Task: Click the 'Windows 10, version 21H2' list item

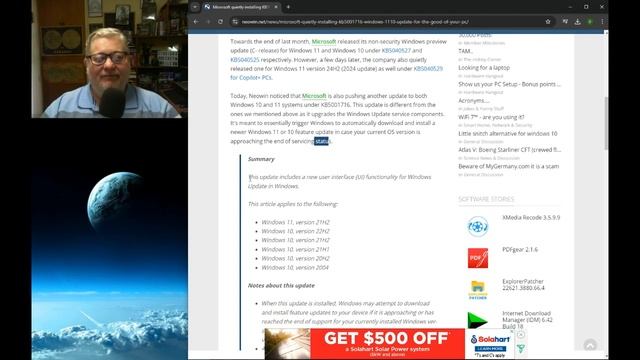Action: pyautogui.click(x=296, y=240)
